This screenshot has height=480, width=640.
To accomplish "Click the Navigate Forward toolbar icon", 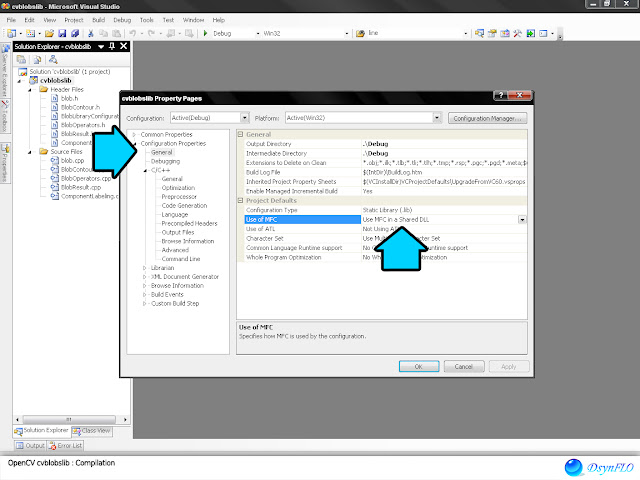I will [189, 33].
